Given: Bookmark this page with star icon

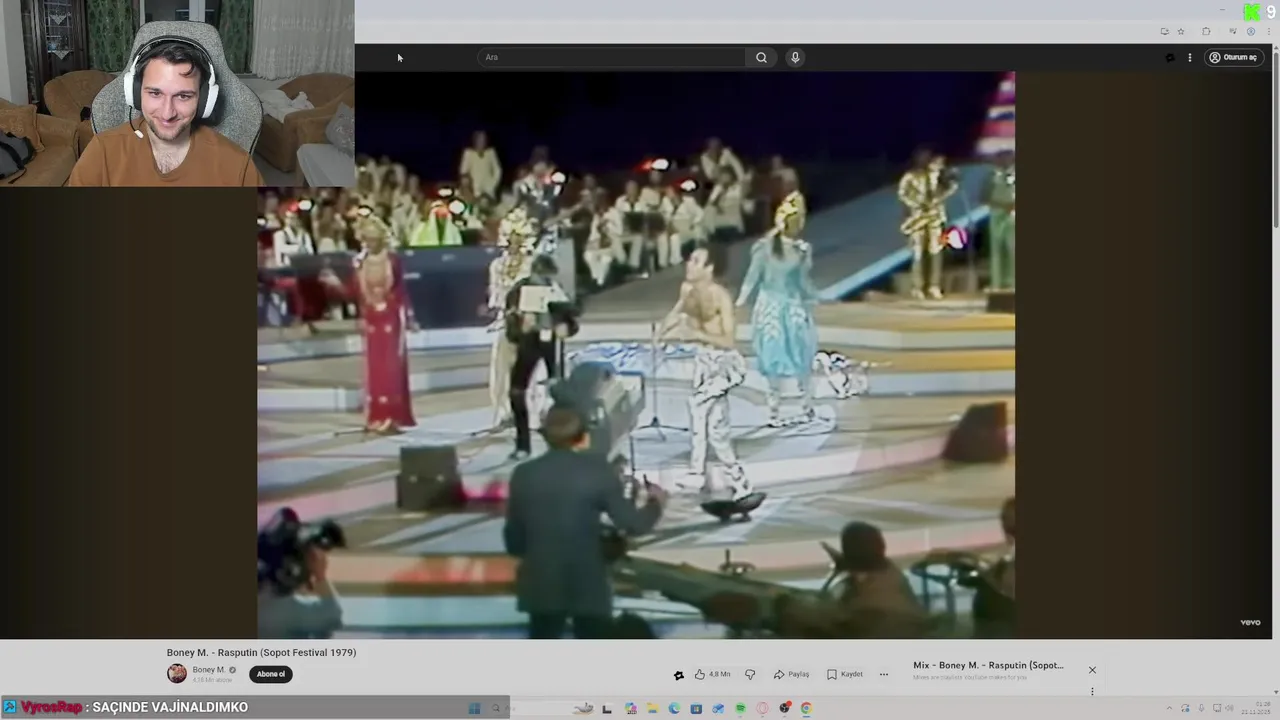Looking at the screenshot, I should pyautogui.click(x=1181, y=31).
